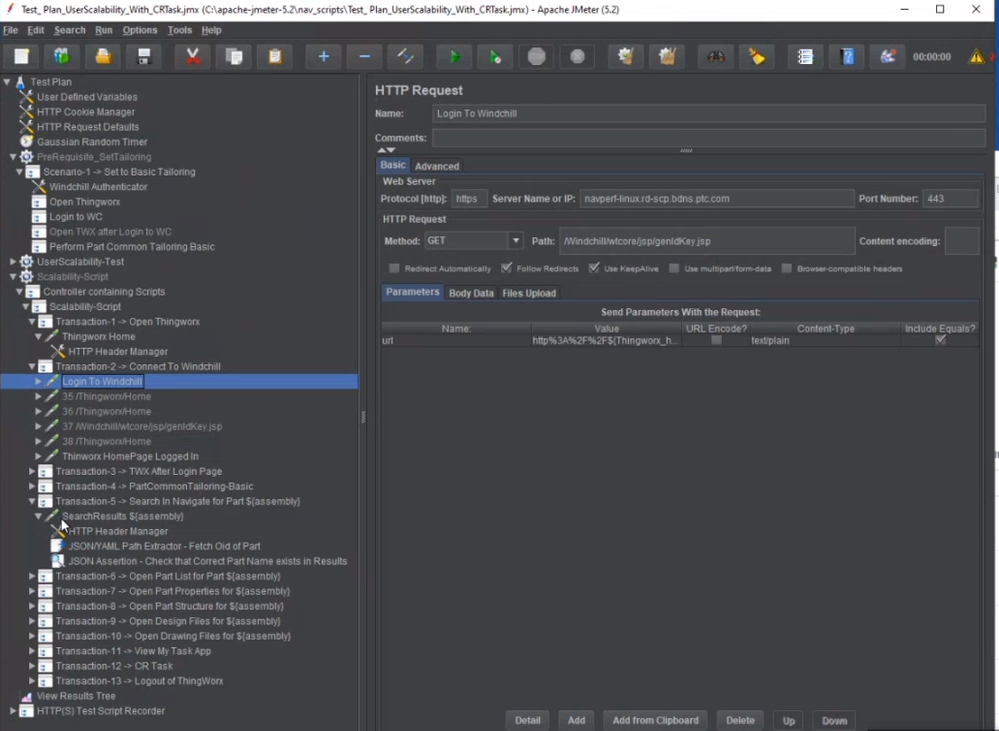
Task: Toggle URL Encode checkbox for url parameter
Action: [x=716, y=340]
